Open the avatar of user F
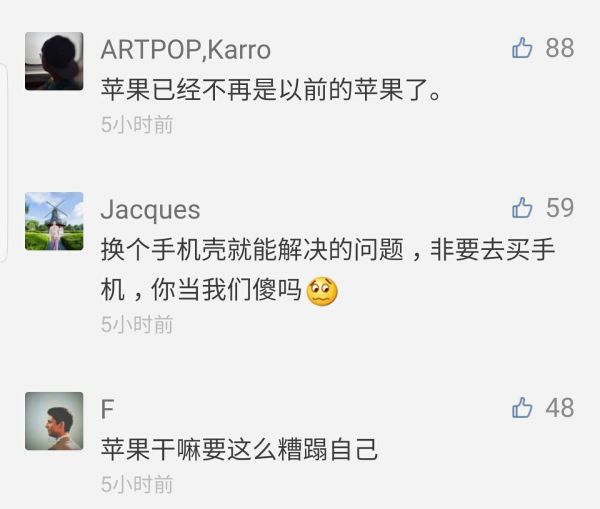600x509 pixels. (x=54, y=421)
